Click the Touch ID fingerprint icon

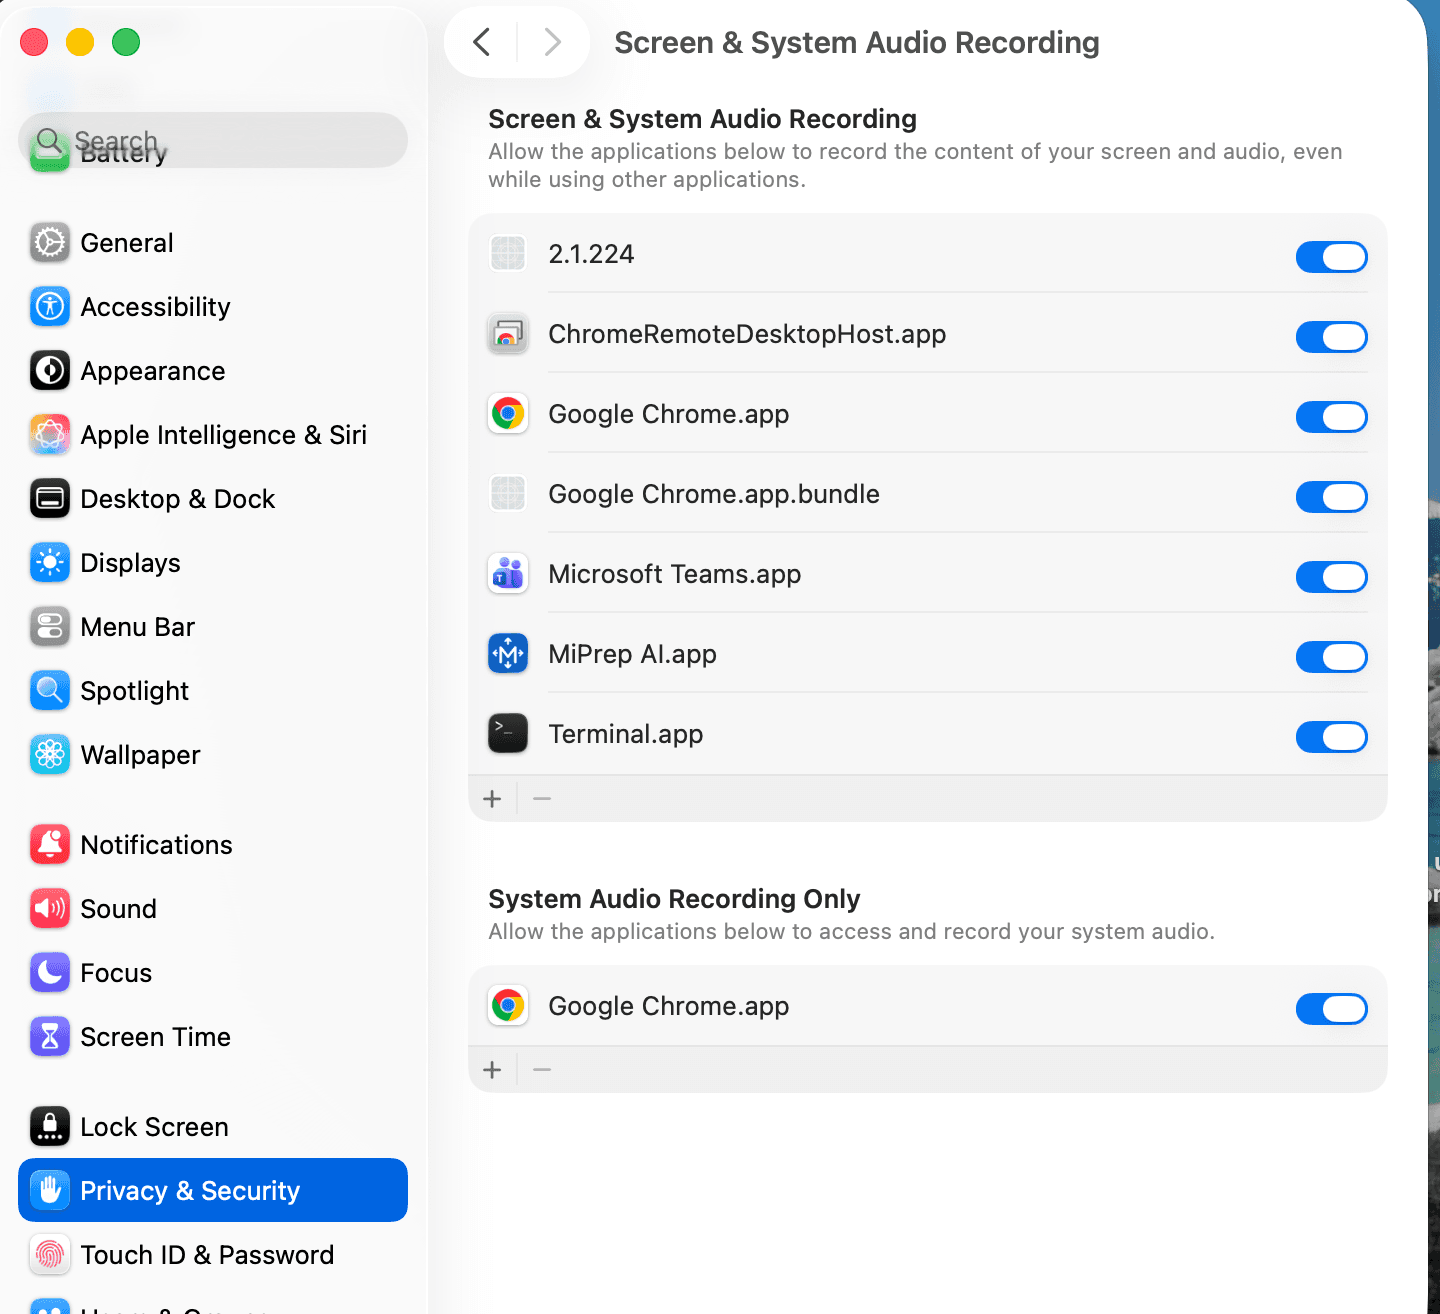[50, 1255]
